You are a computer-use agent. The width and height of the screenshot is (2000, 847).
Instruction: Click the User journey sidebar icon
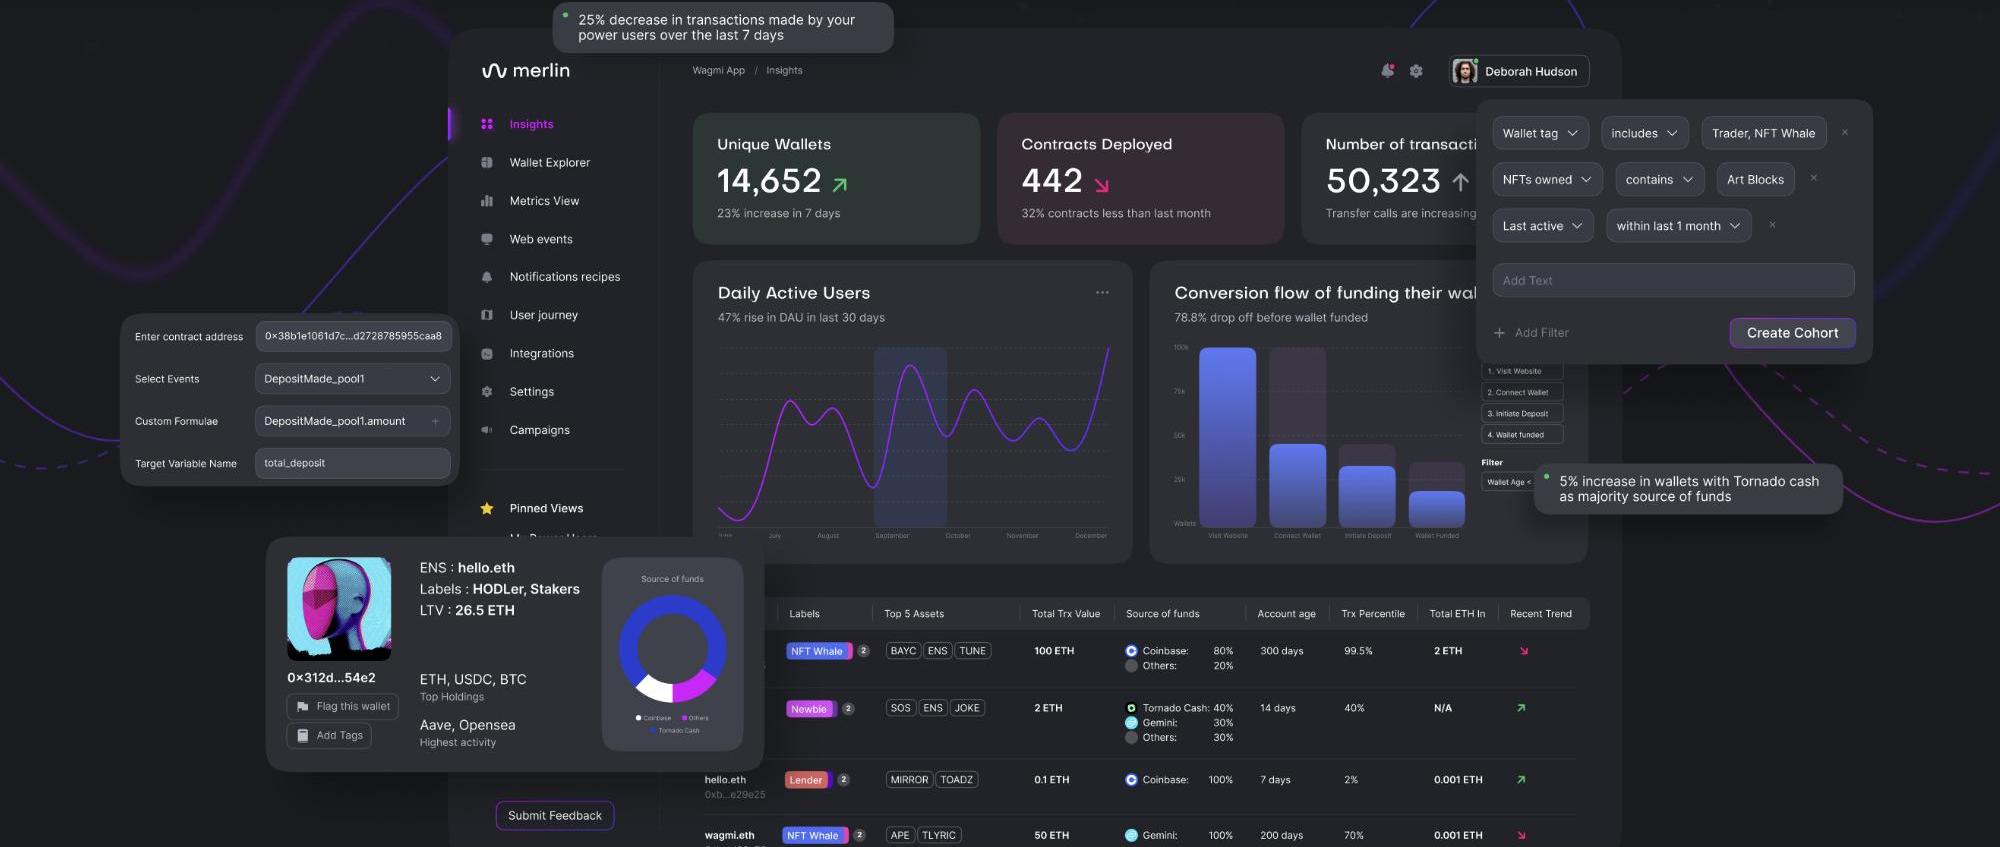pyautogui.click(x=487, y=315)
